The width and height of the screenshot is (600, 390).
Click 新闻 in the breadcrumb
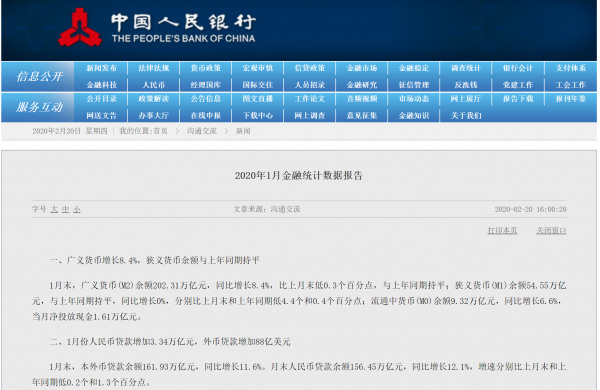pos(243,131)
